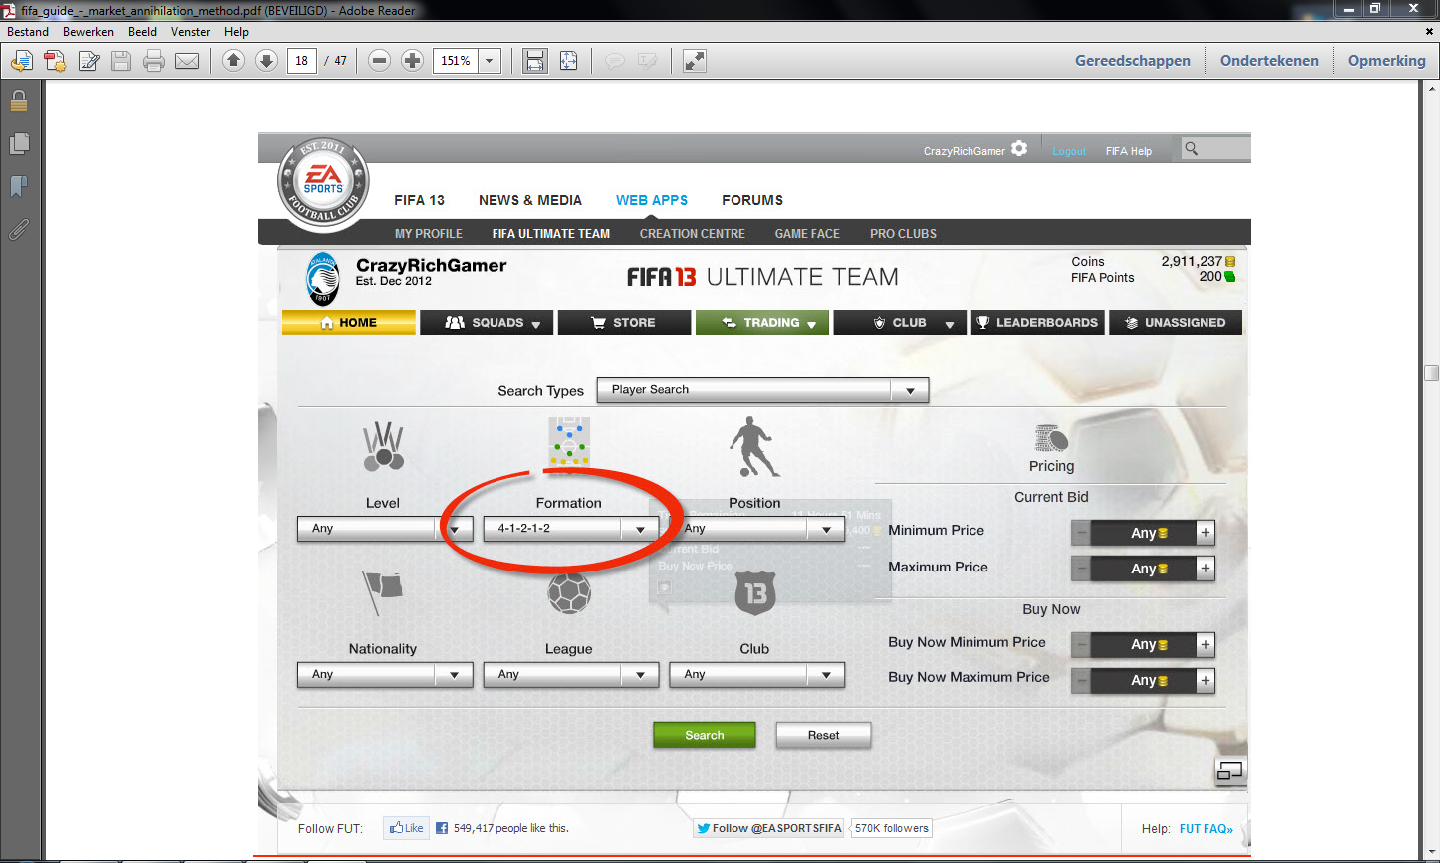Open the Search Types dropdown
The width and height of the screenshot is (1440, 863).
pyautogui.click(x=763, y=390)
